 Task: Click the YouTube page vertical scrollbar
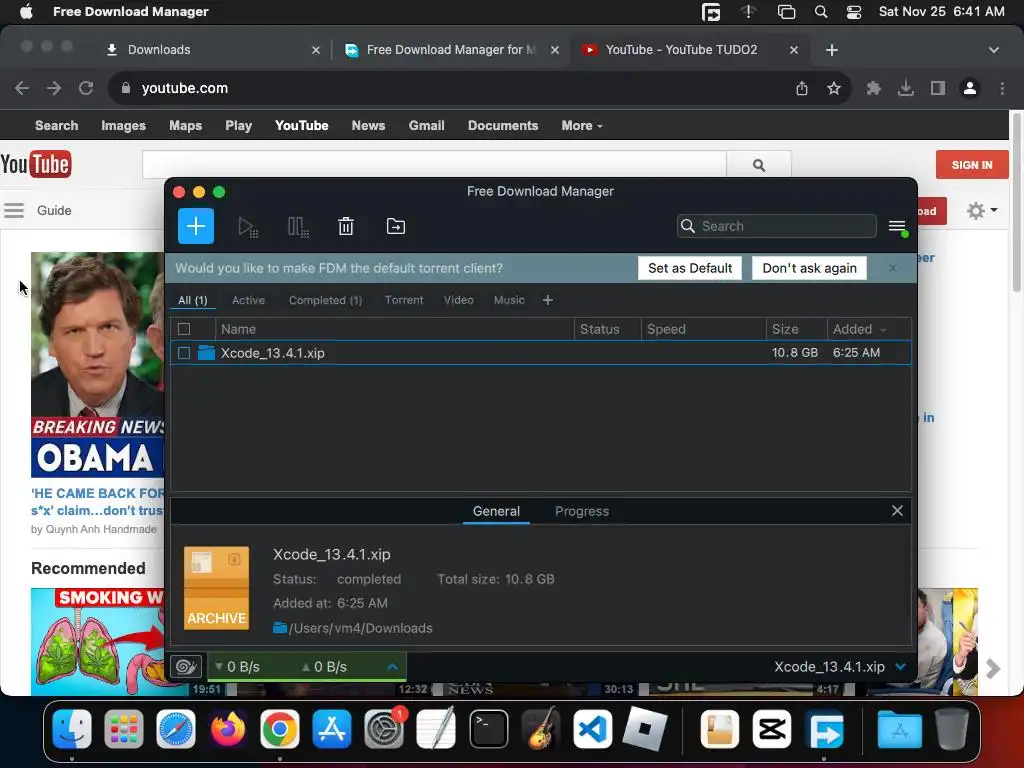click(1017, 202)
